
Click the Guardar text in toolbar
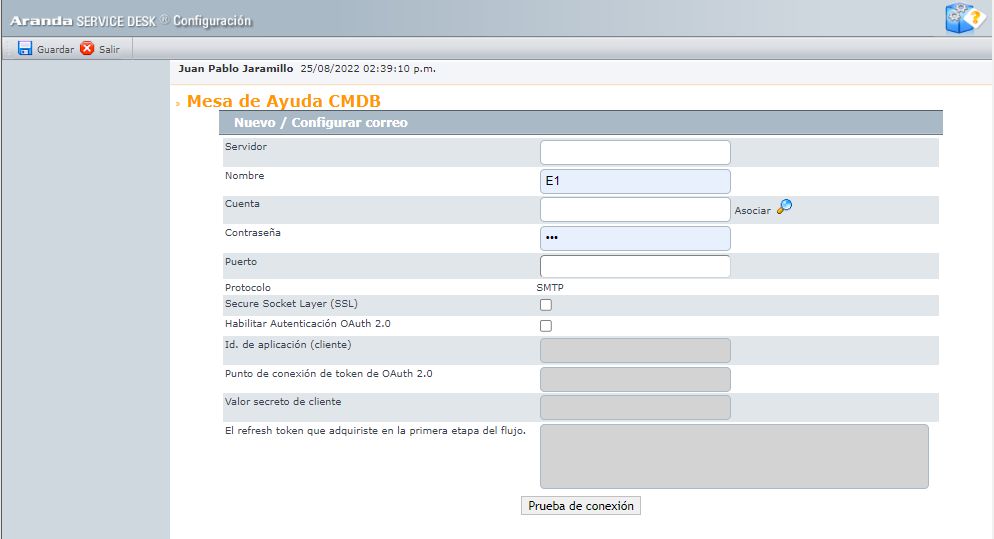coord(55,49)
